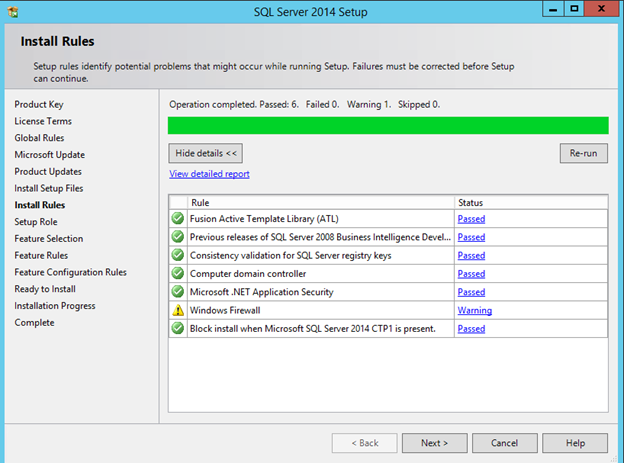The width and height of the screenshot is (624, 463).
Task: Select Install Setup Files step
Action: (49, 188)
